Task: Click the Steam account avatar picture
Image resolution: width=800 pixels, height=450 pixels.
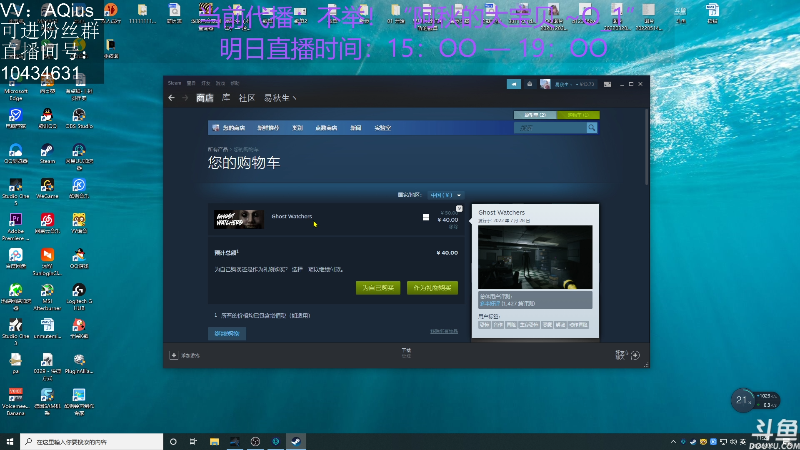Action: click(x=545, y=84)
